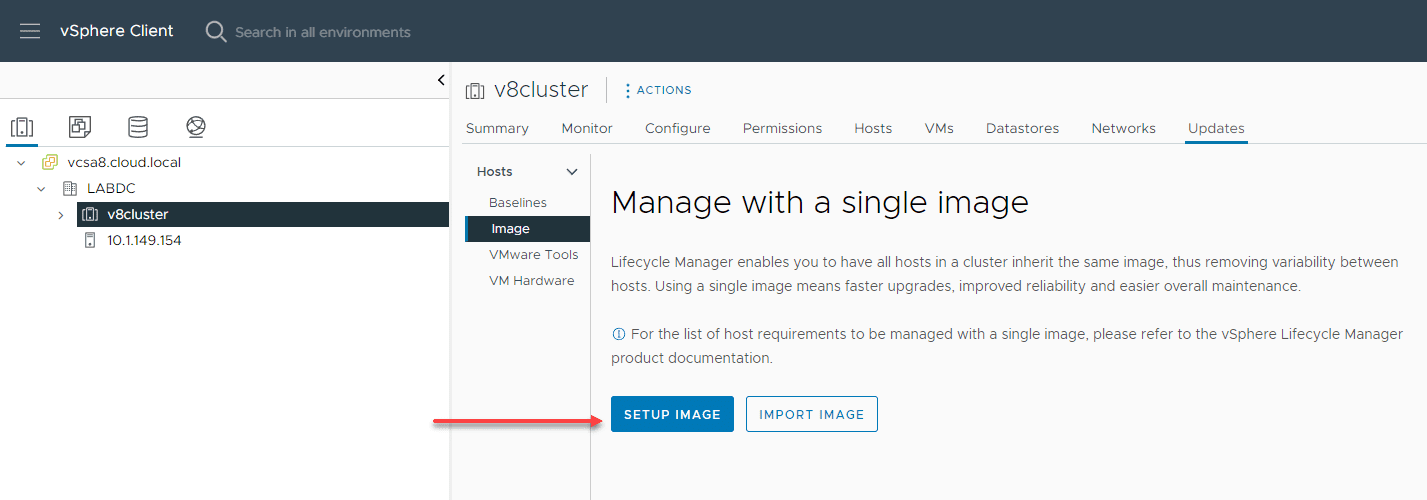Switch to the Configure tab
Image resolution: width=1427 pixels, height=500 pixels.
click(x=677, y=128)
